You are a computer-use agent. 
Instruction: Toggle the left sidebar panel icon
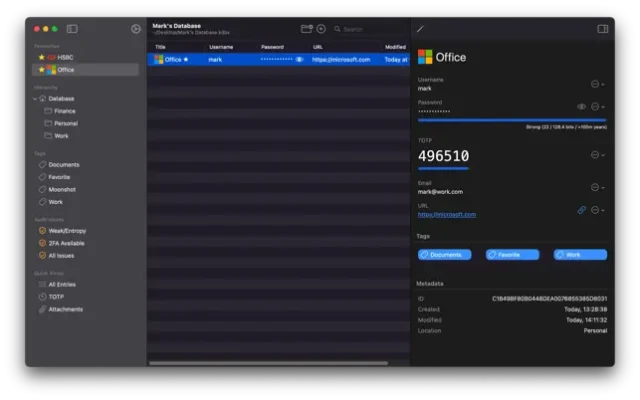pos(72,29)
